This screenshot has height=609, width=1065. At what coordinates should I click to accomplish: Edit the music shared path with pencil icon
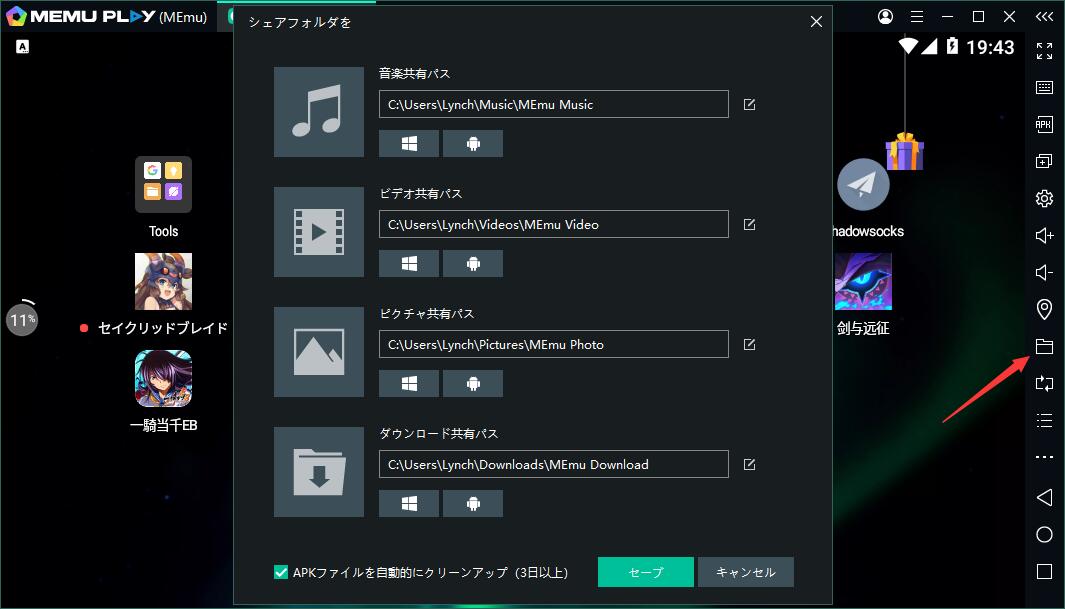[749, 103]
